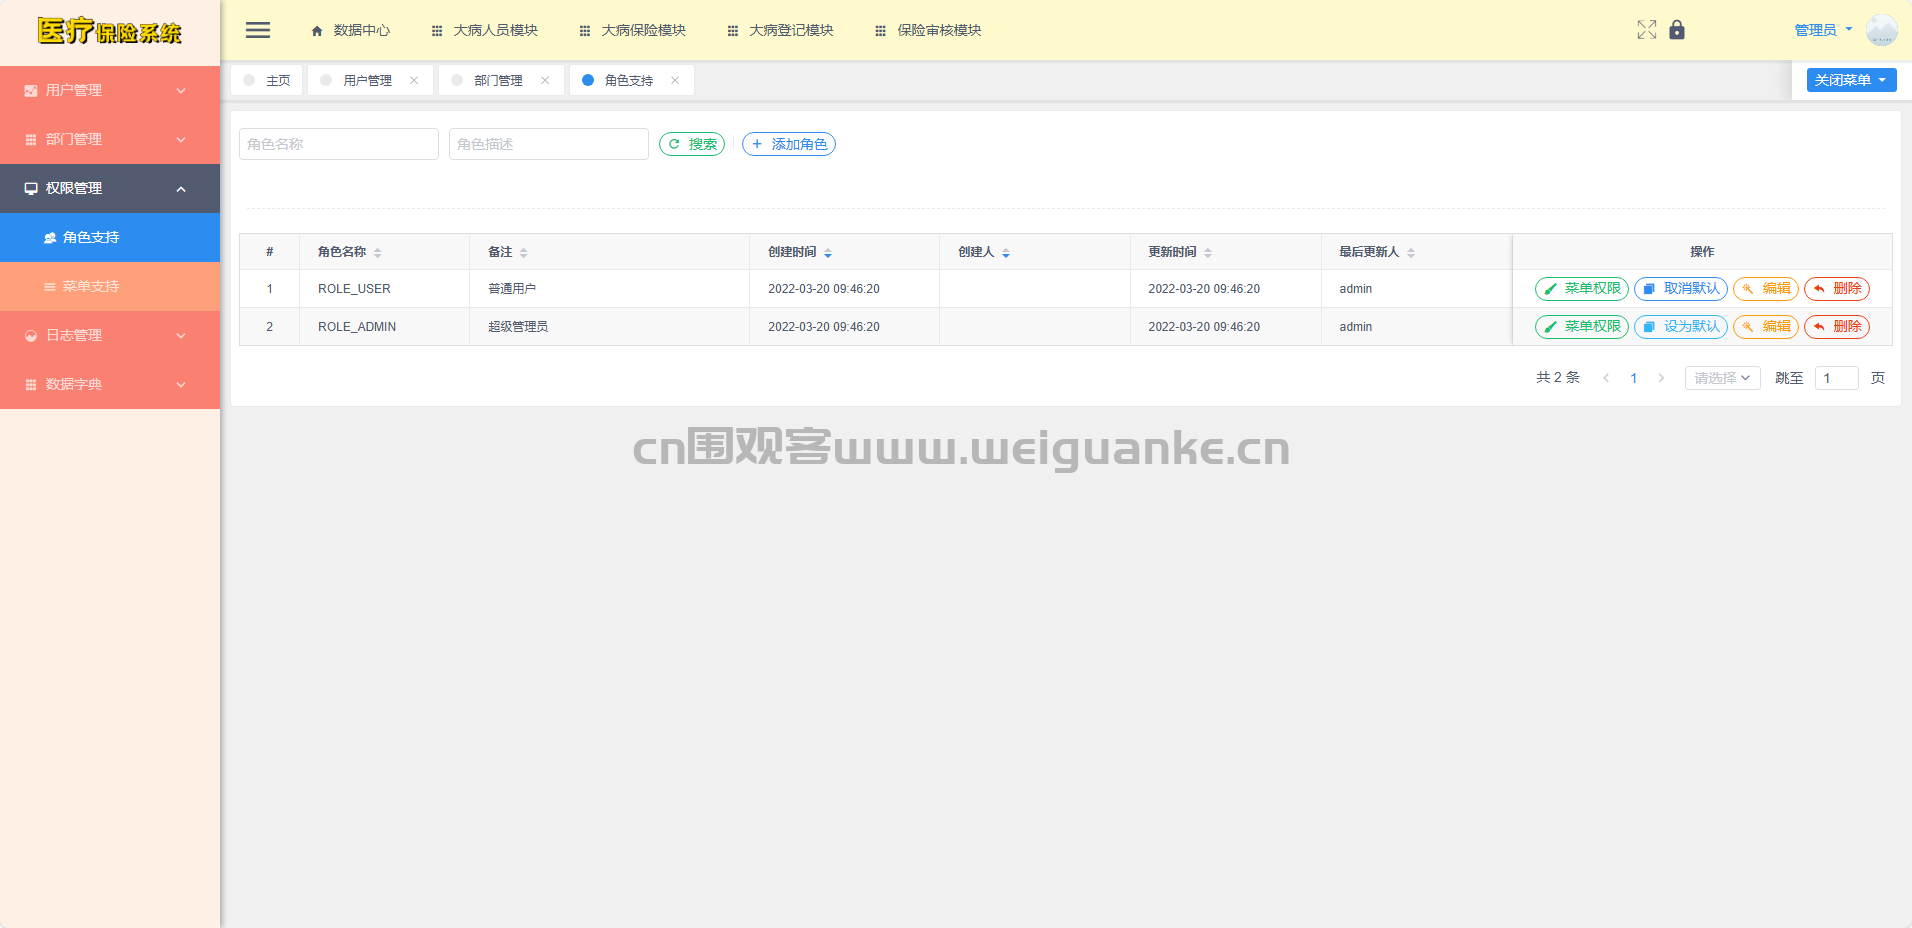Screen dimensions: 1912x928
Task: Expand 部门管理 in the sidebar
Action: pyautogui.click(x=110, y=139)
